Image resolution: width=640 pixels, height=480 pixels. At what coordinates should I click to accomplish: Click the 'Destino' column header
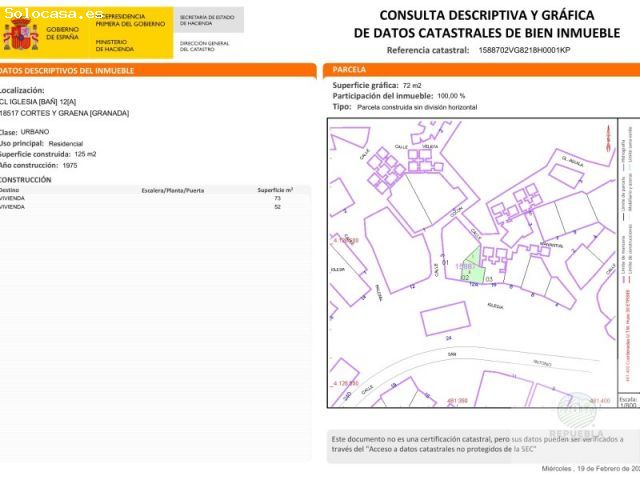click(x=9, y=190)
